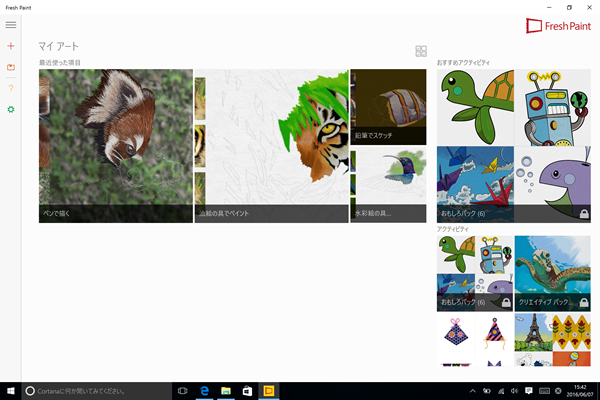Select the blue robot recommended activity
The width and height of the screenshot is (600, 400).
(x=552, y=107)
